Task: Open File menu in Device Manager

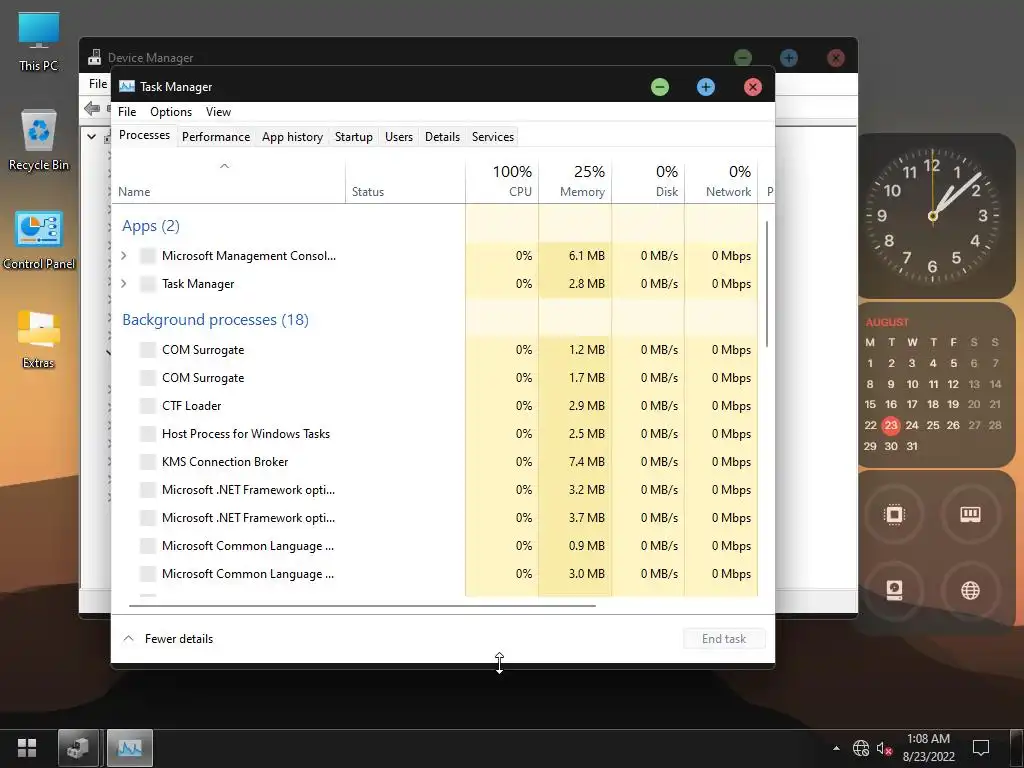Action: click(98, 84)
